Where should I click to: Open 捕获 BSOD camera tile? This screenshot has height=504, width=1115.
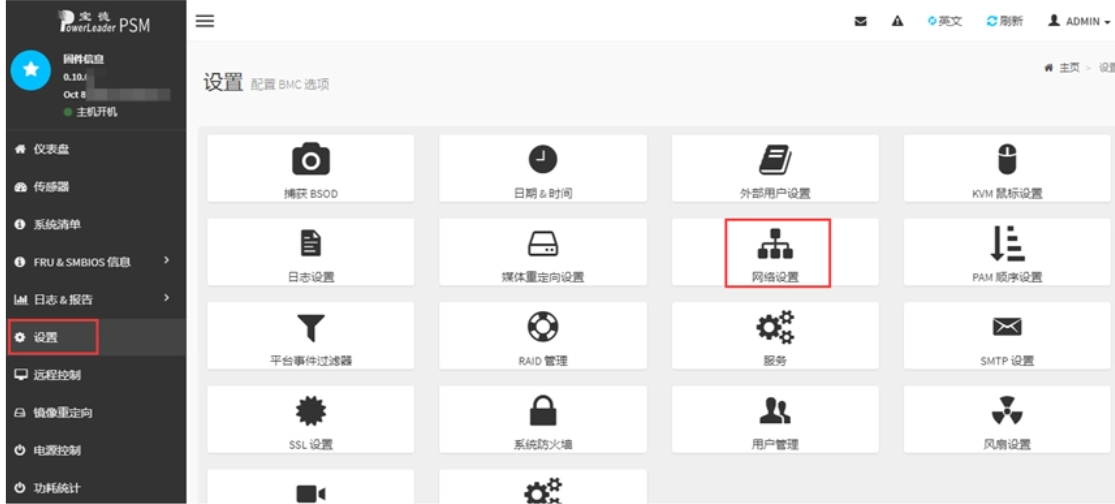pos(311,168)
